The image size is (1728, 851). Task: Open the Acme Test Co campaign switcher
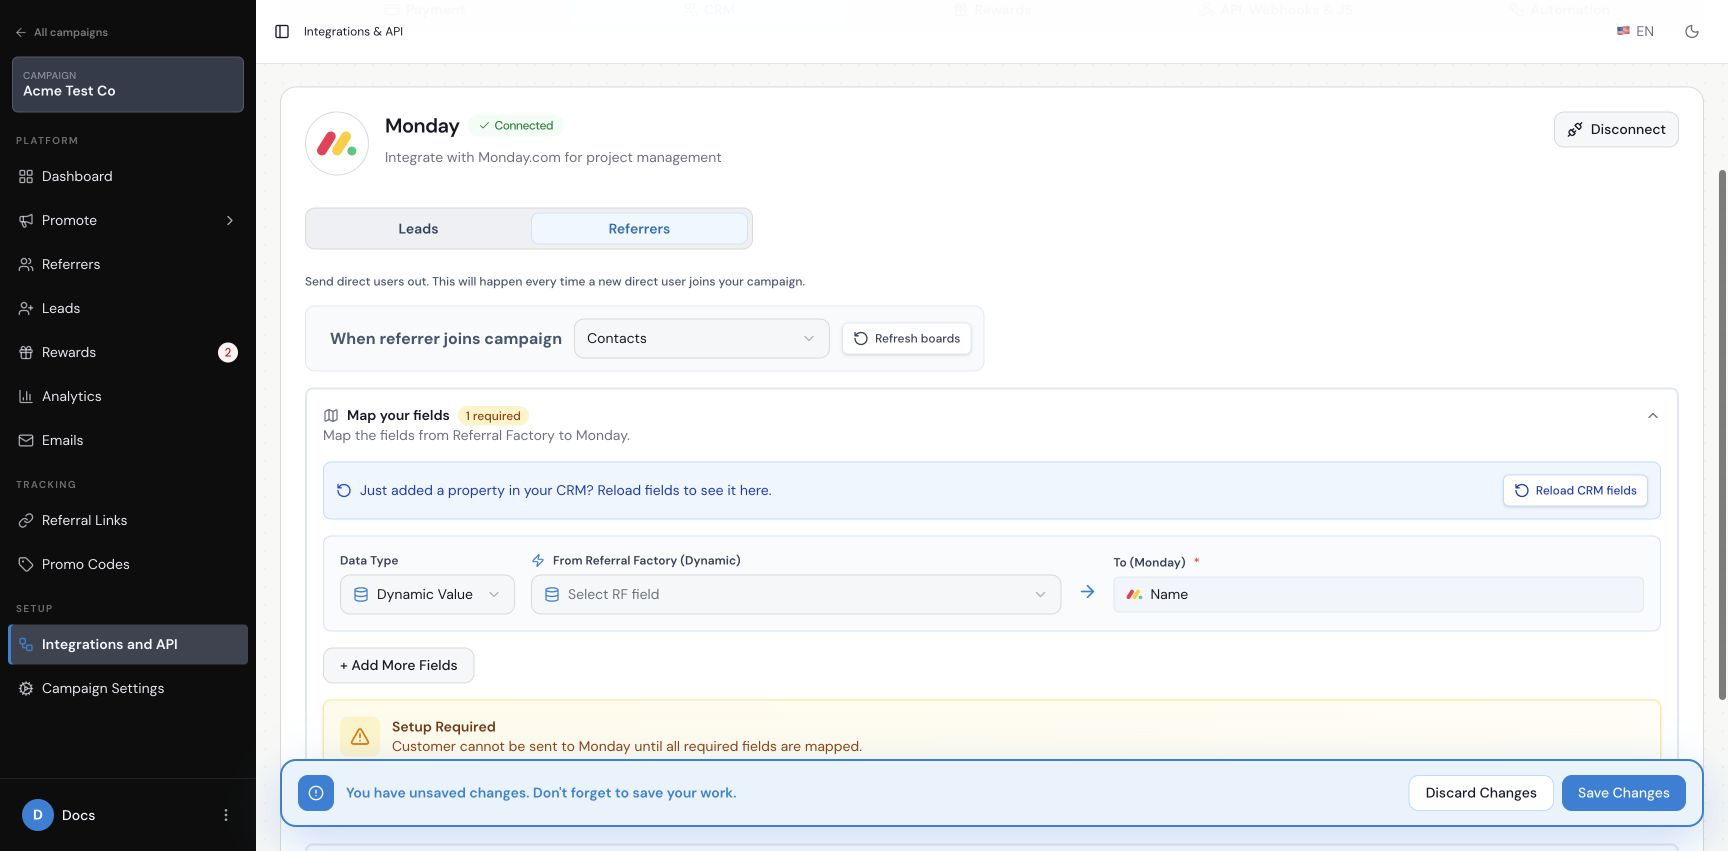pos(128,84)
